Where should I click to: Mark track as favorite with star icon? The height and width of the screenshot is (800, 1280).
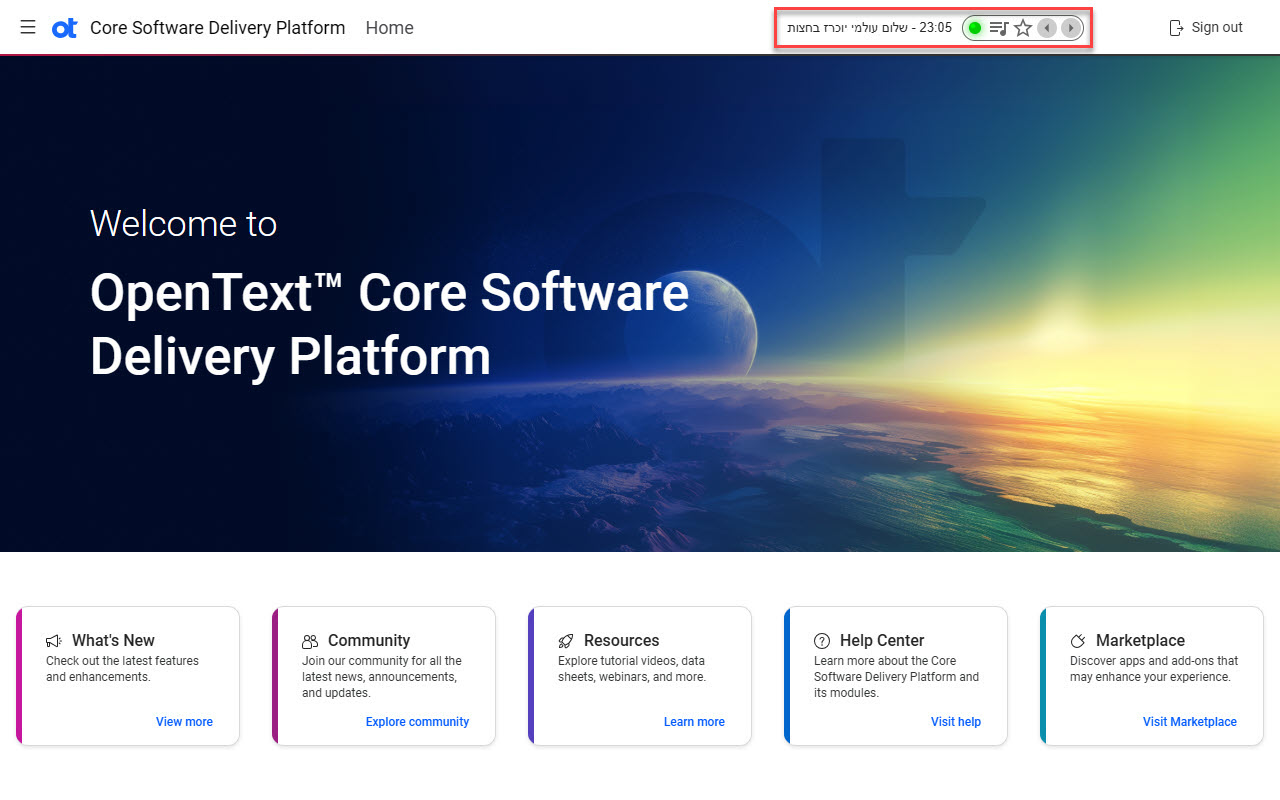click(x=1022, y=28)
